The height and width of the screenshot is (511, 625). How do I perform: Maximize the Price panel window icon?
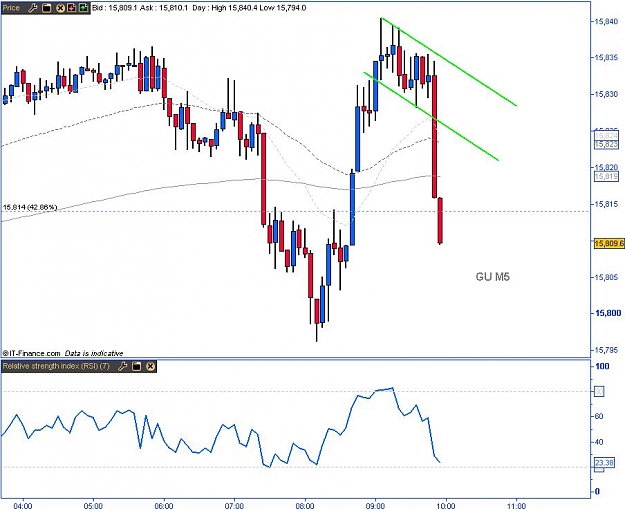[47, 8]
